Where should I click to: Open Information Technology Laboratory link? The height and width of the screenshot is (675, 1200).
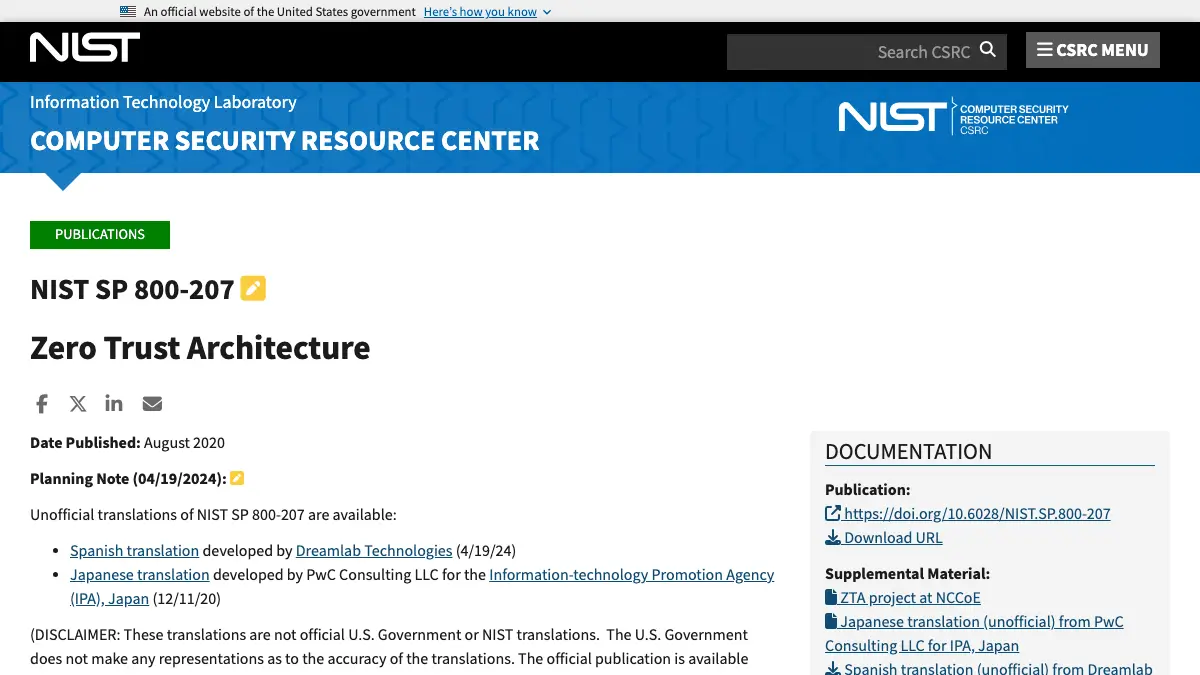click(x=163, y=102)
